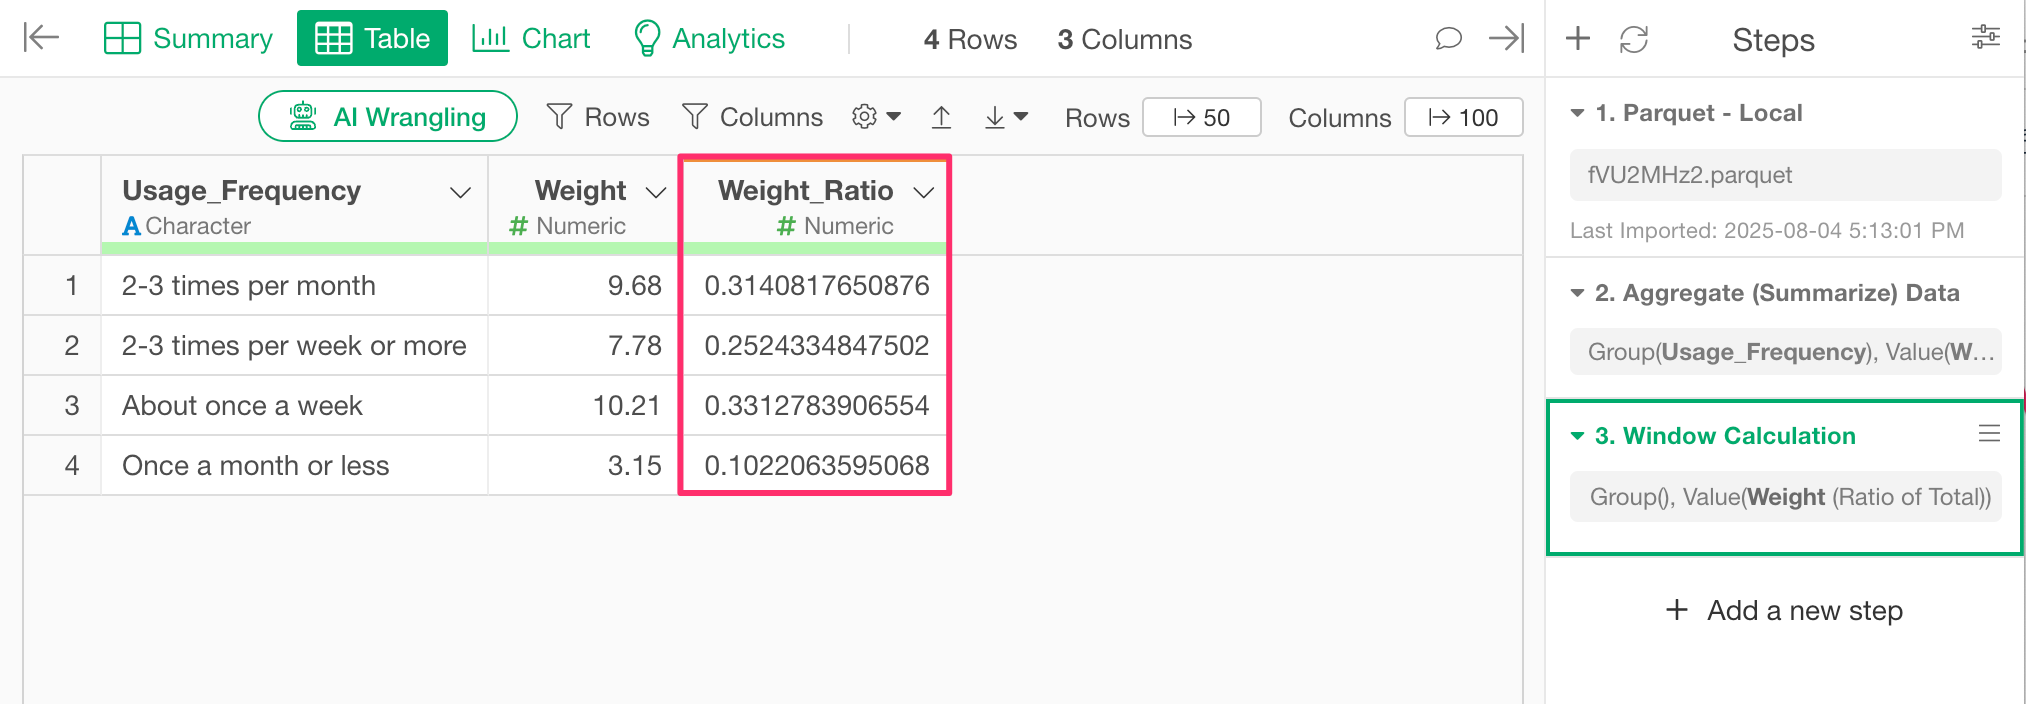Switch to the Summary tab
Screen dimensions: 2026x704
[188, 39]
